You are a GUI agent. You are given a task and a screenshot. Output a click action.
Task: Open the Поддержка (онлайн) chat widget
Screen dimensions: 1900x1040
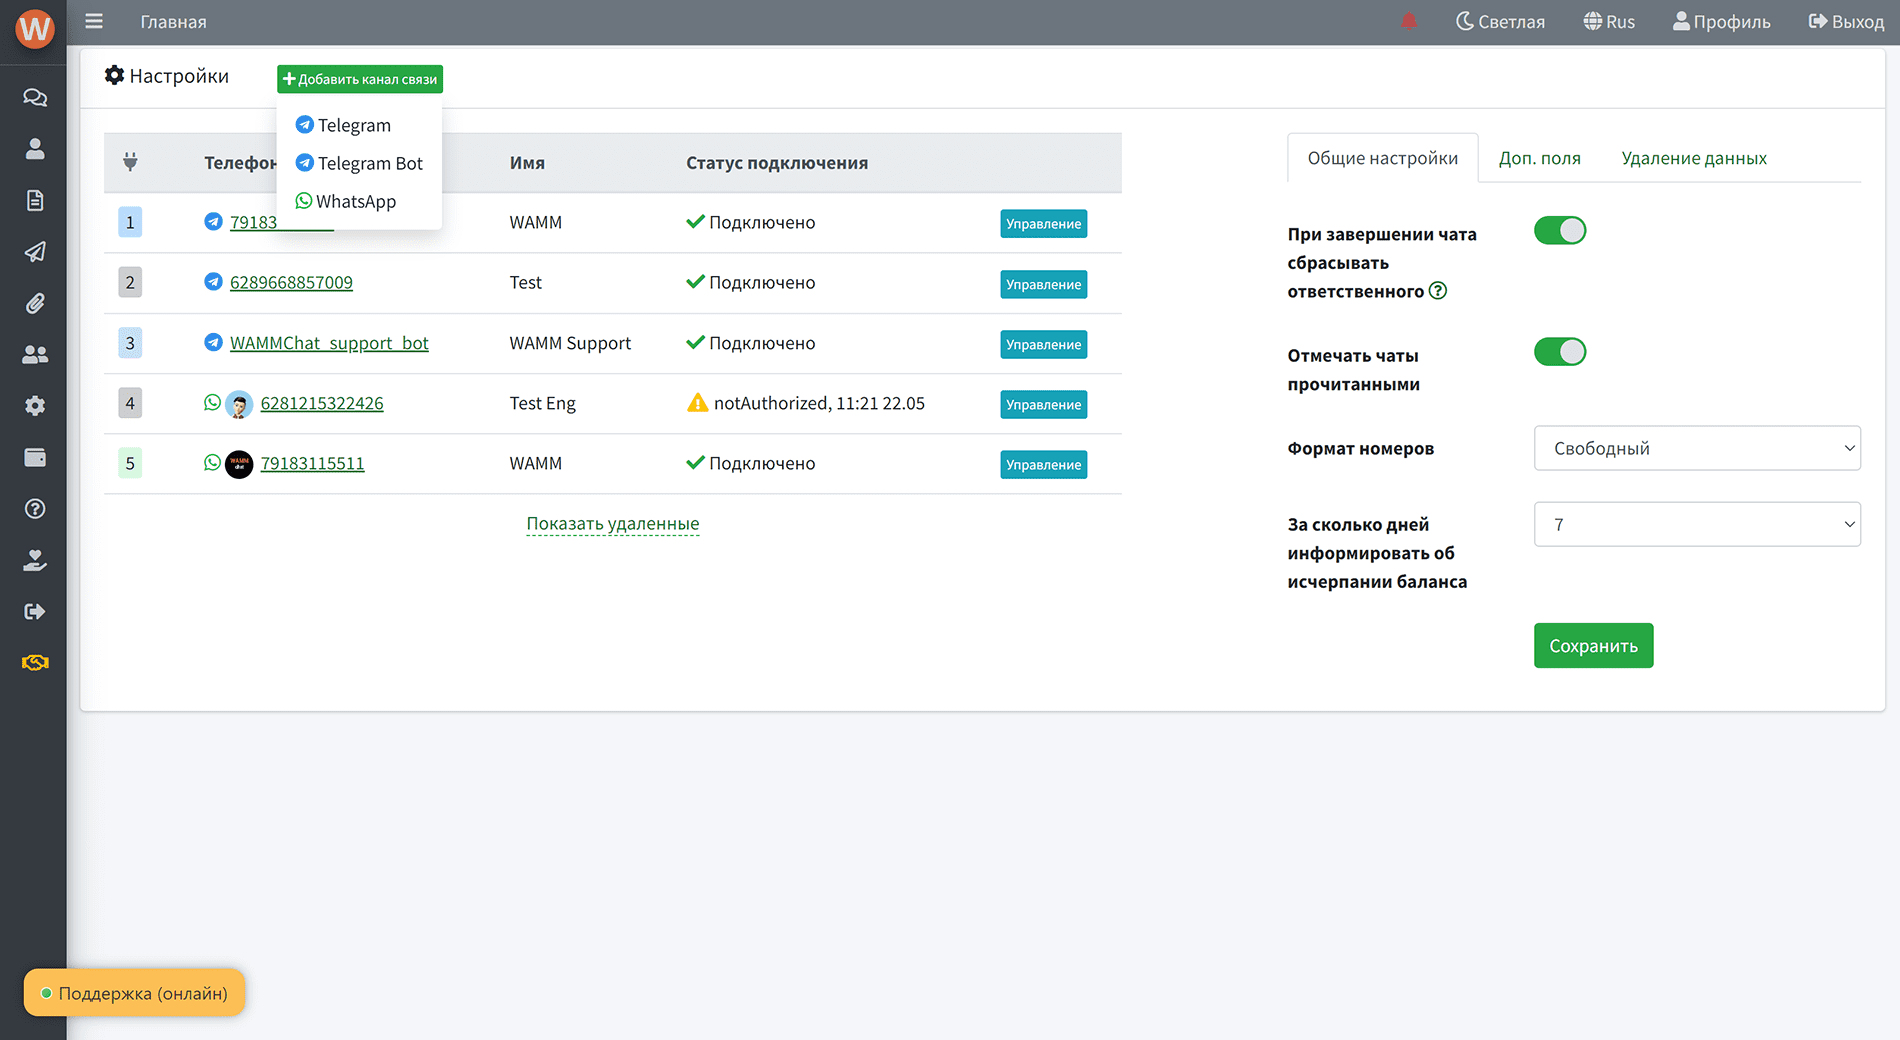pyautogui.click(x=134, y=993)
